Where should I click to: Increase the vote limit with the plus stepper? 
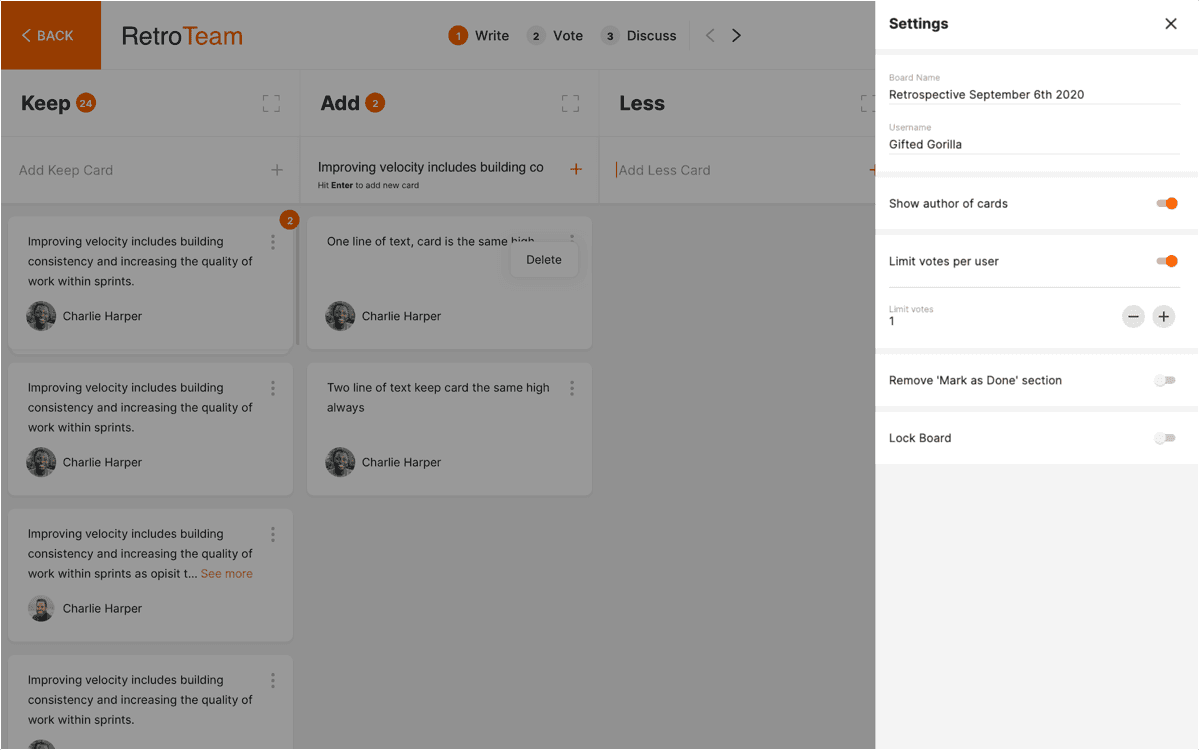point(1163,317)
